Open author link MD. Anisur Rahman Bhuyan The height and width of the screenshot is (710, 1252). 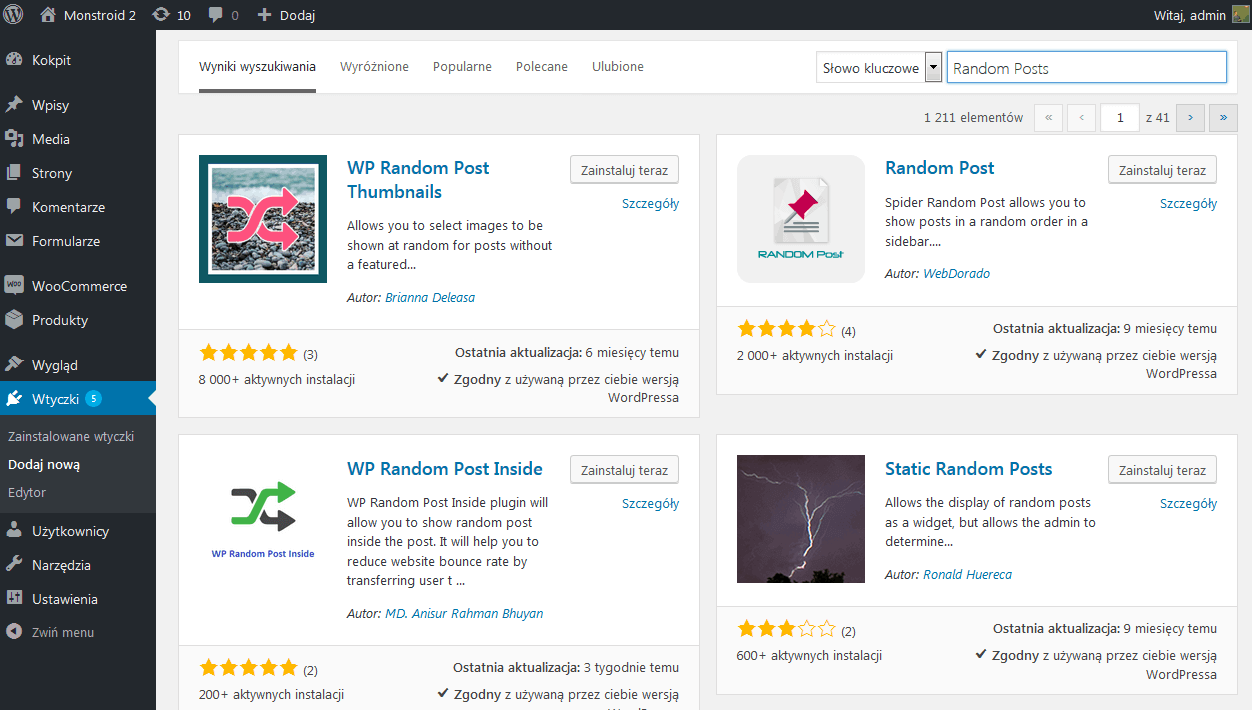tap(464, 613)
